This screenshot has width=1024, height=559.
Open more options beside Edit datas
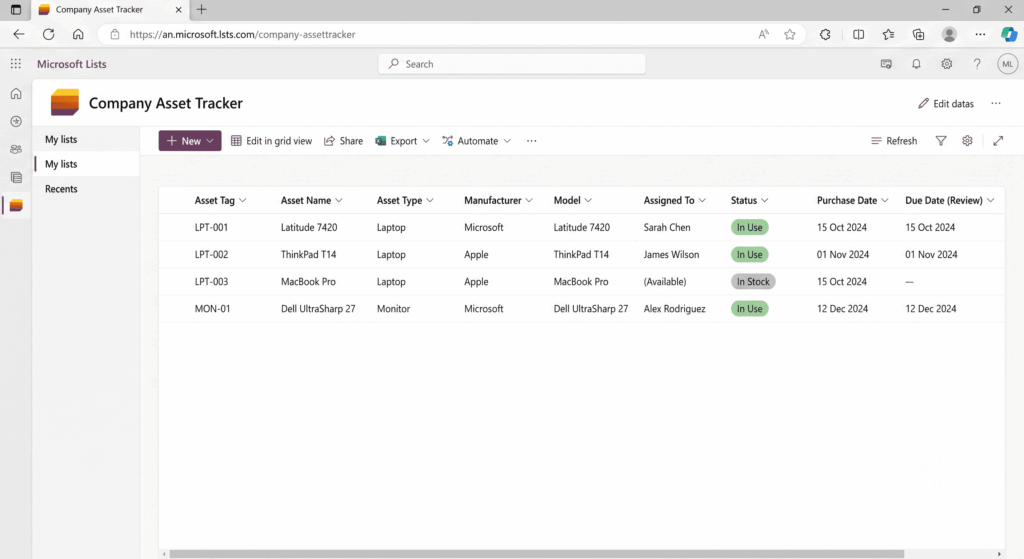coord(995,104)
